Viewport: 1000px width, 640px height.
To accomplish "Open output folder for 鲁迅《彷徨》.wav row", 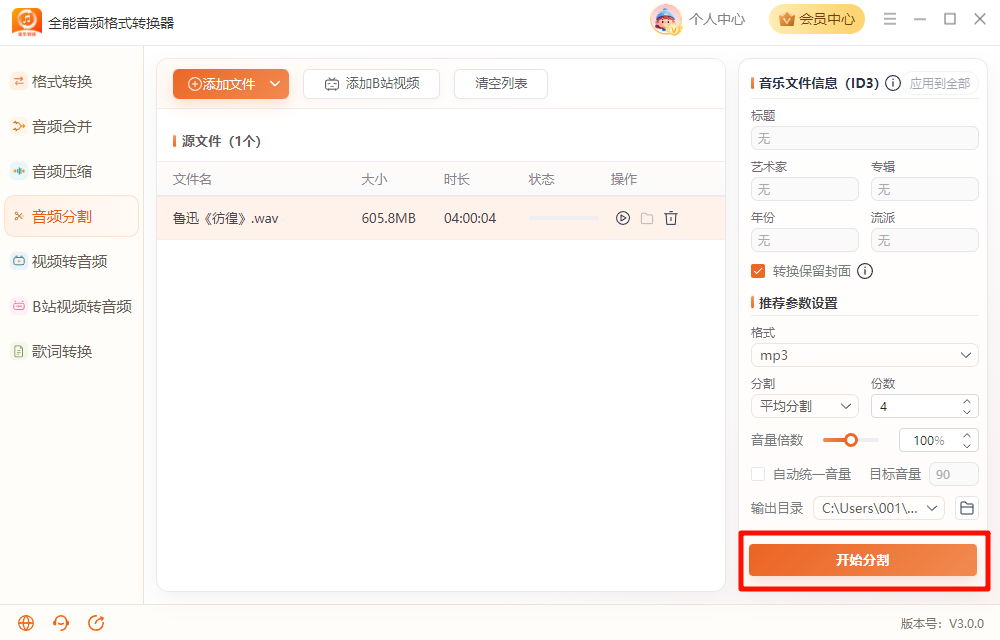I will pos(647,218).
